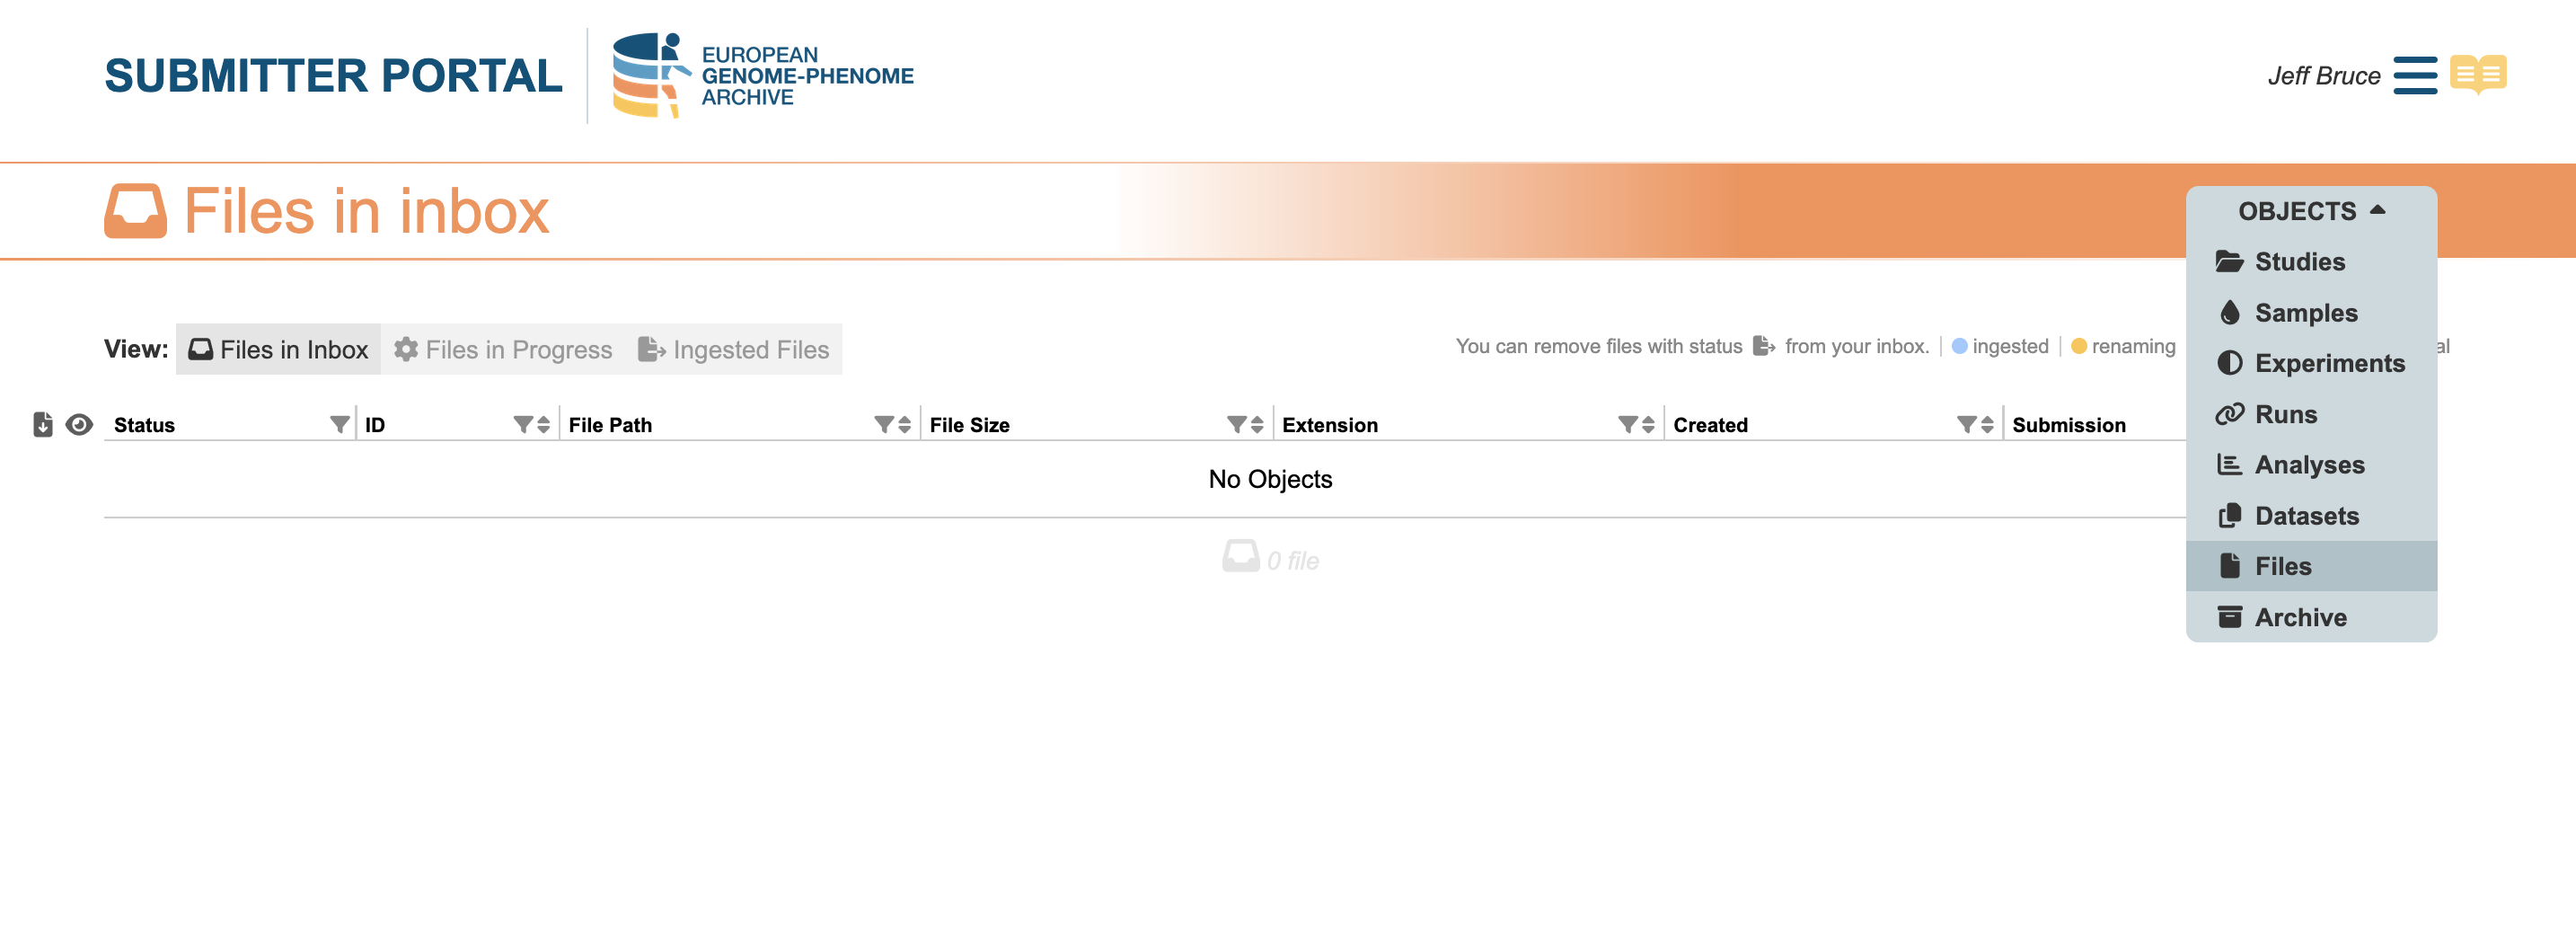Click the Extension column filter icon

(x=1627, y=425)
